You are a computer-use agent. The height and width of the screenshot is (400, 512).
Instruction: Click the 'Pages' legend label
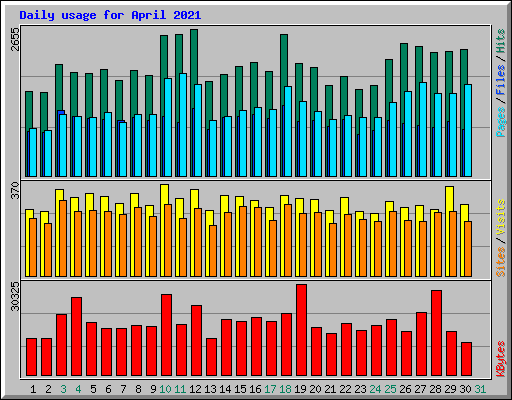click(501, 122)
